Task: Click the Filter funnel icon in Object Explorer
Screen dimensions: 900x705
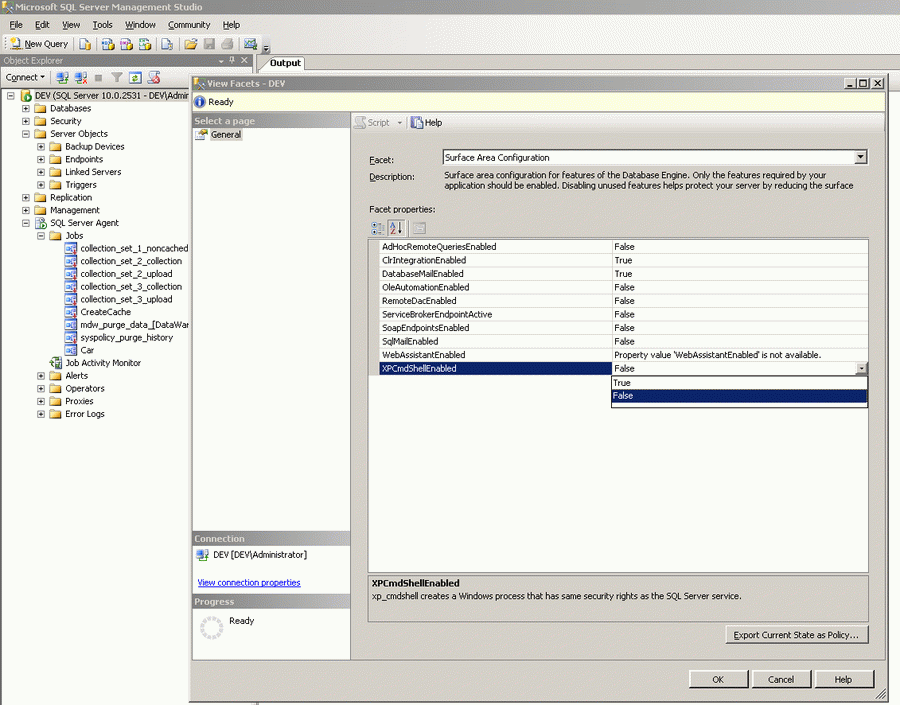Action: pyautogui.click(x=117, y=78)
